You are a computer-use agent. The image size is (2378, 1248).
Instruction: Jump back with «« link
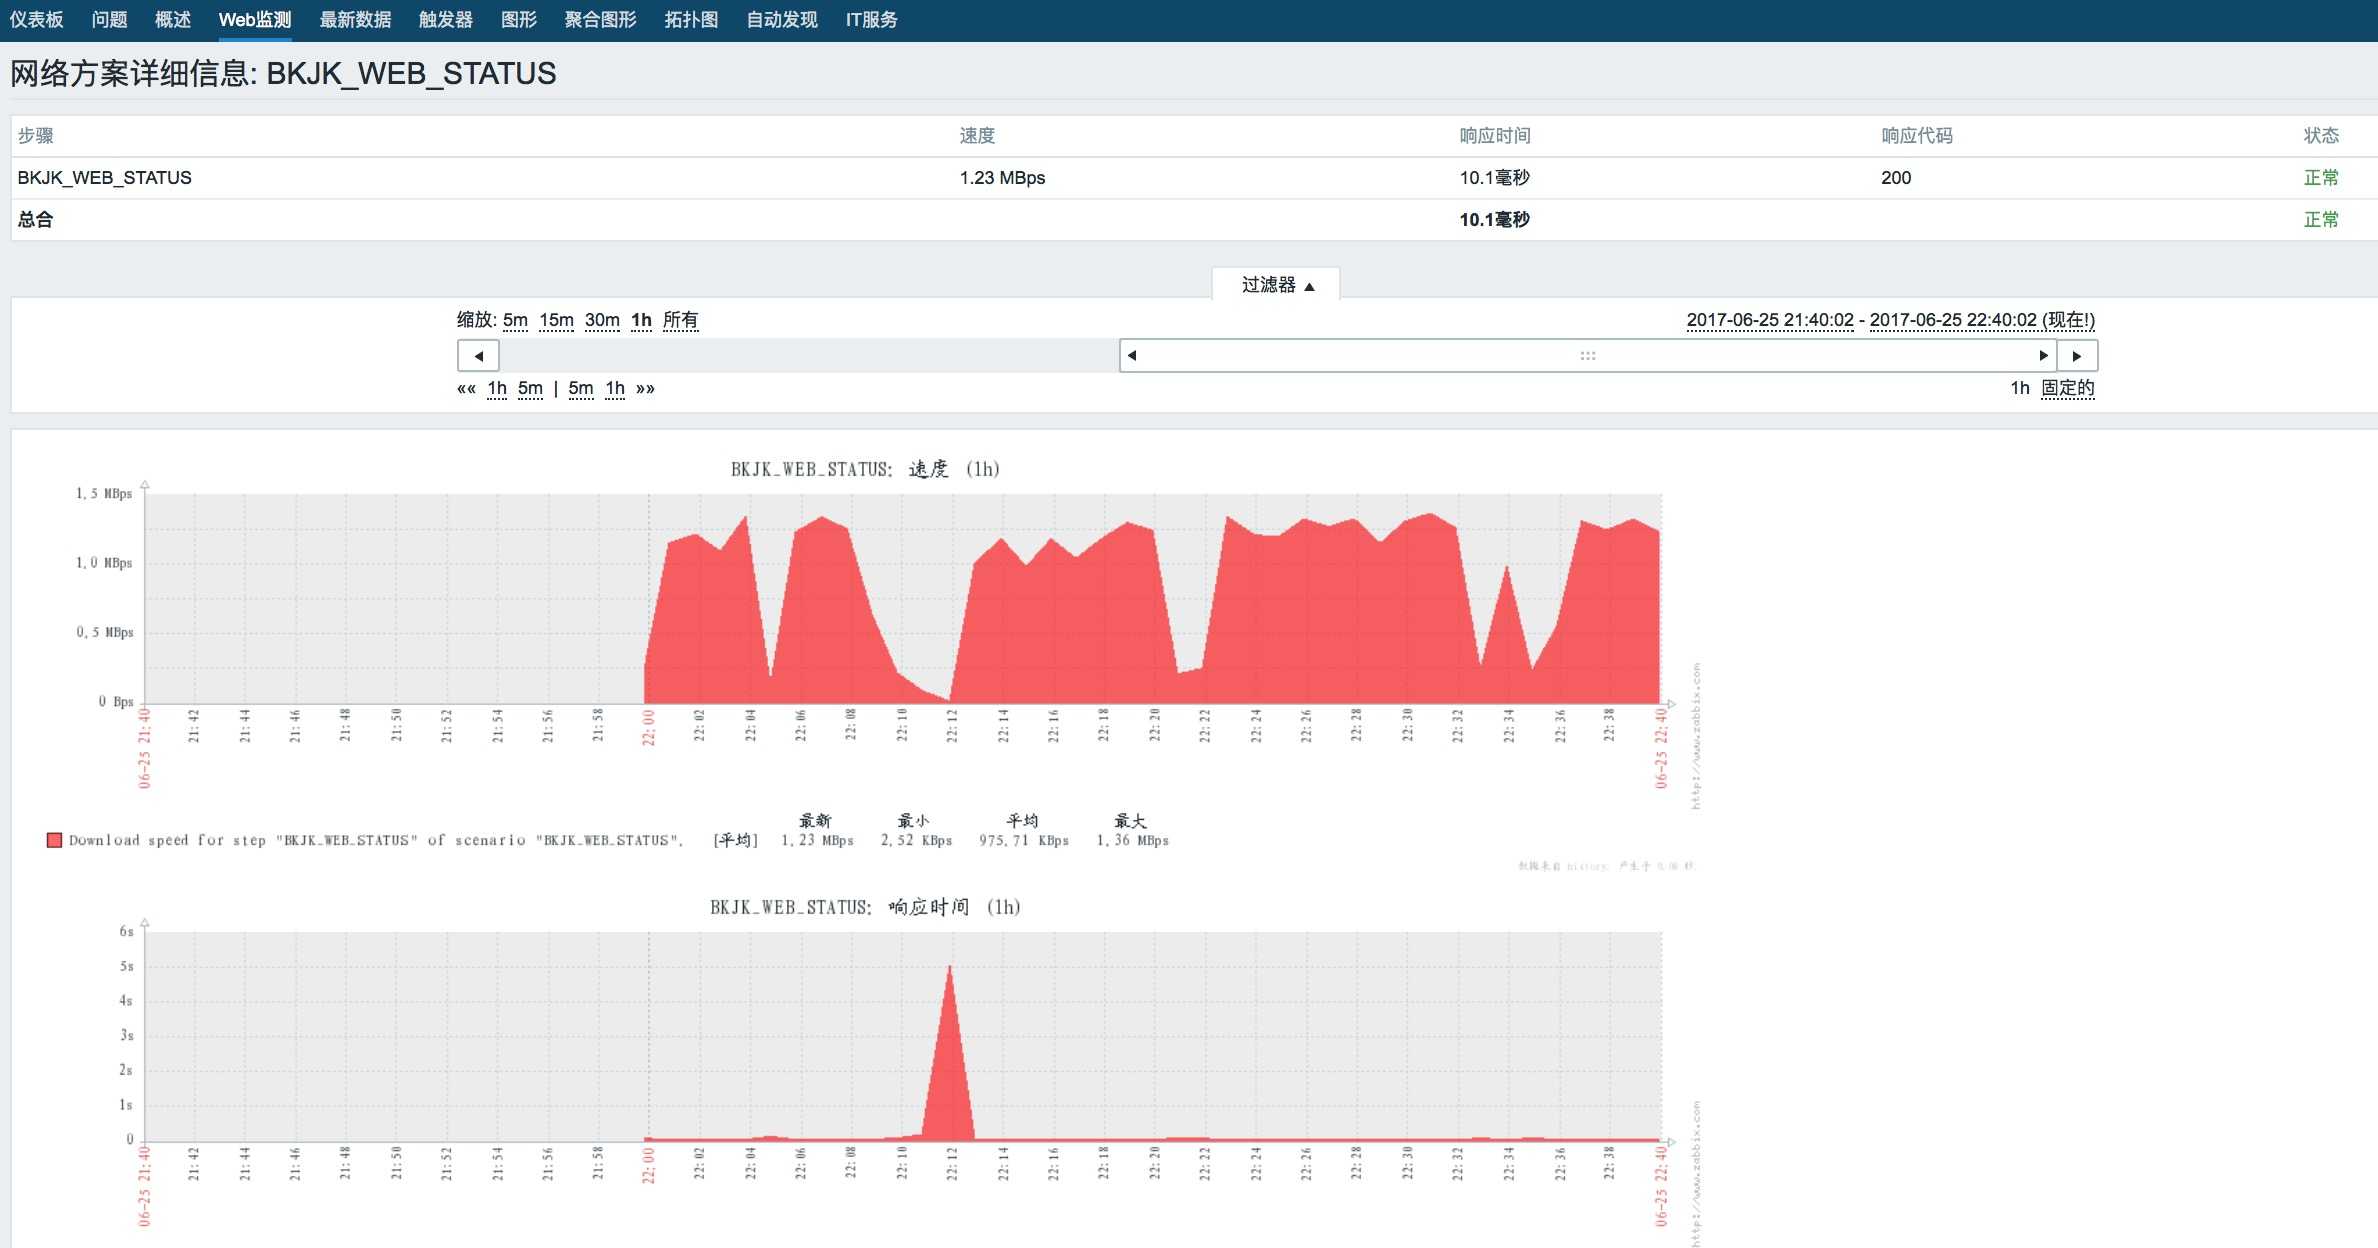(466, 388)
